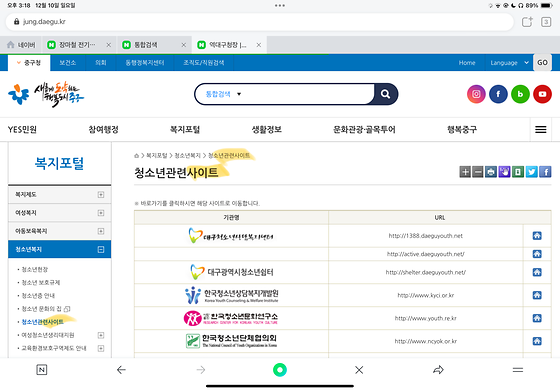Switch to 통합검색 browser tab
Viewport: 560px width, 391px height.
pyautogui.click(x=146, y=45)
